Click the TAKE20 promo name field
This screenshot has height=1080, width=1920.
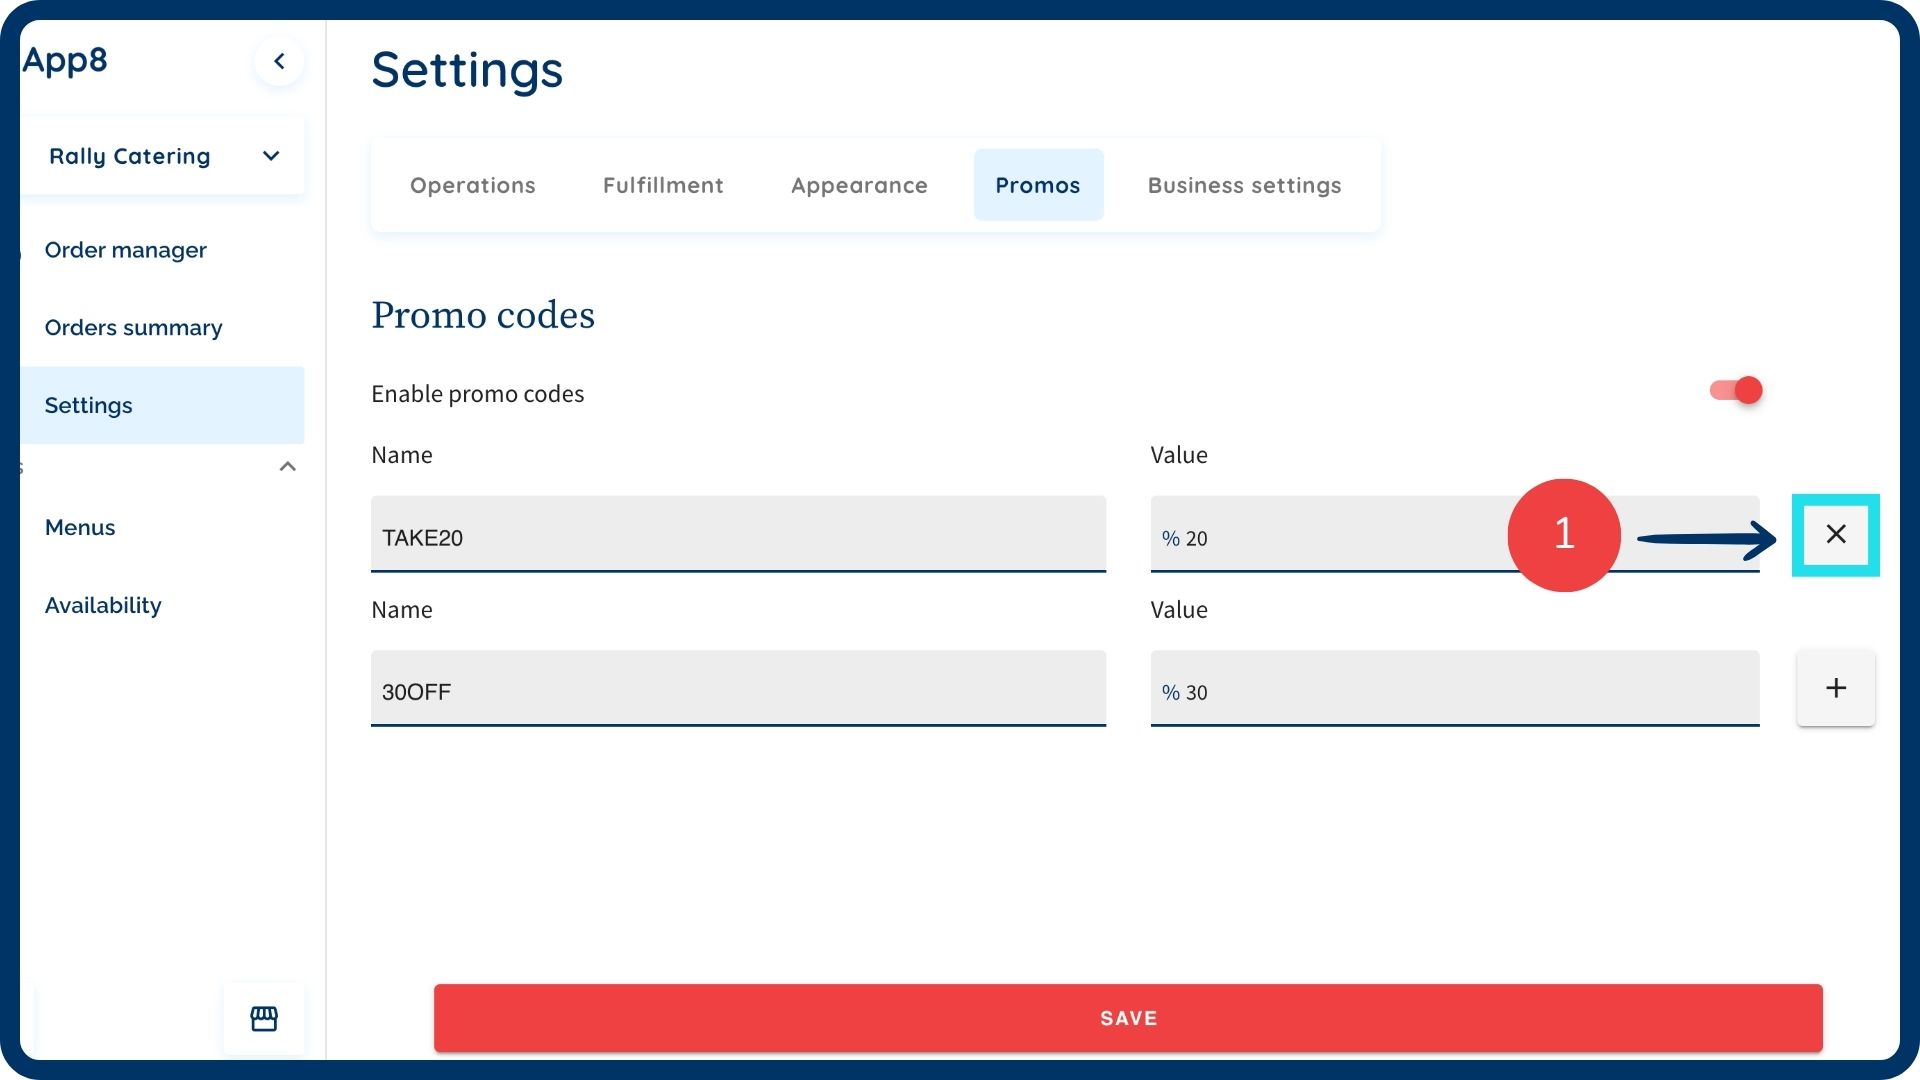click(738, 537)
